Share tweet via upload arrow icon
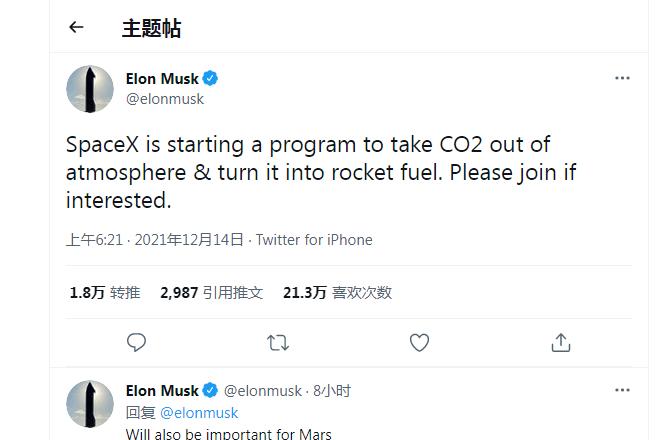 pyautogui.click(x=561, y=343)
